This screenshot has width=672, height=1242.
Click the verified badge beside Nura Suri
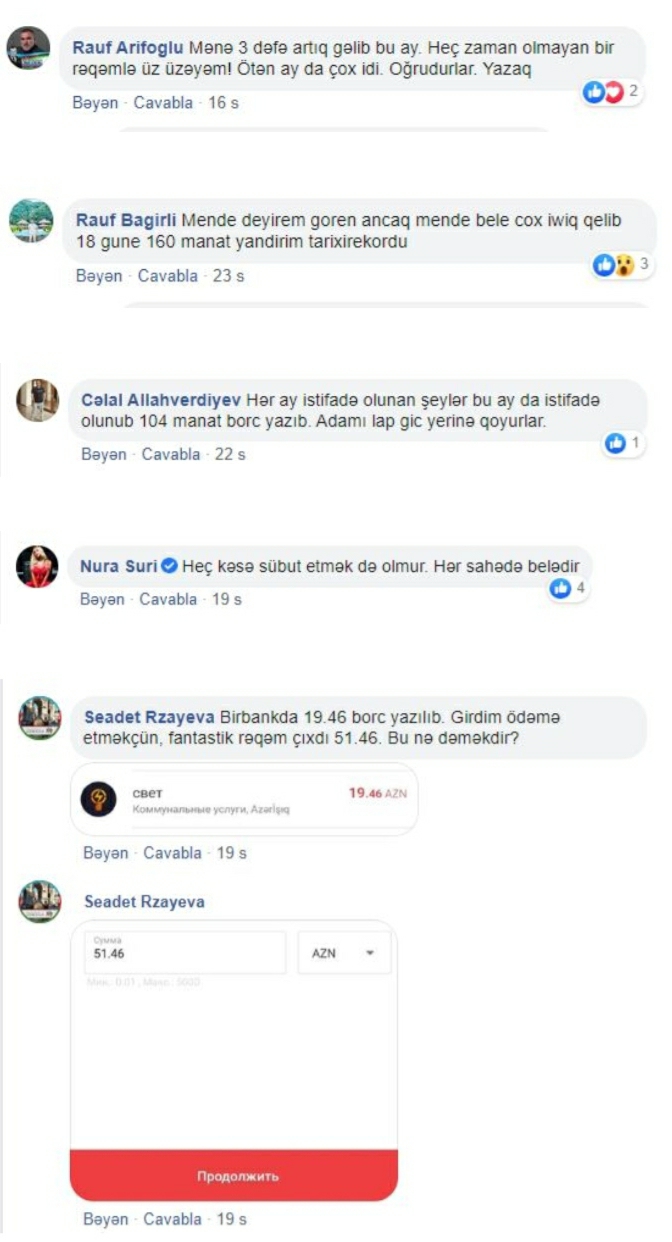[x=169, y=567]
